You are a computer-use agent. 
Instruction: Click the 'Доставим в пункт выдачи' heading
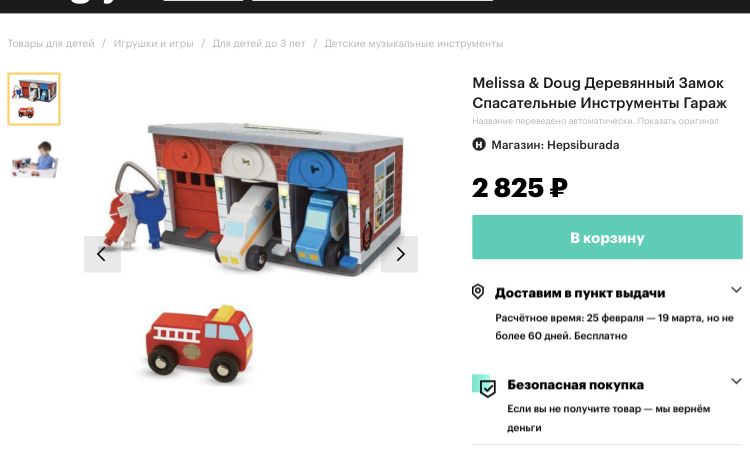pyautogui.click(x=580, y=293)
